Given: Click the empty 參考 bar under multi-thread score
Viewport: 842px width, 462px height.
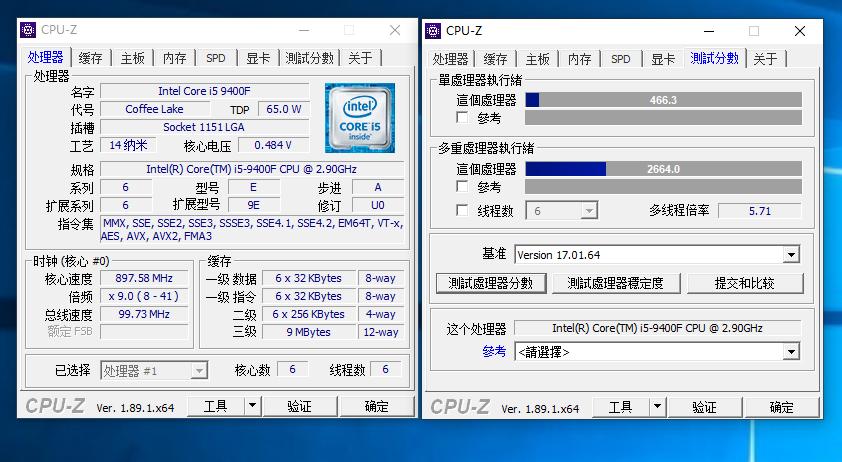Looking at the screenshot, I should click(x=663, y=186).
